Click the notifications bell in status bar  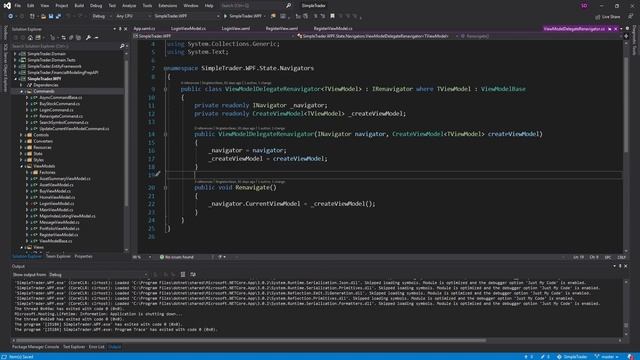tap(631, 356)
